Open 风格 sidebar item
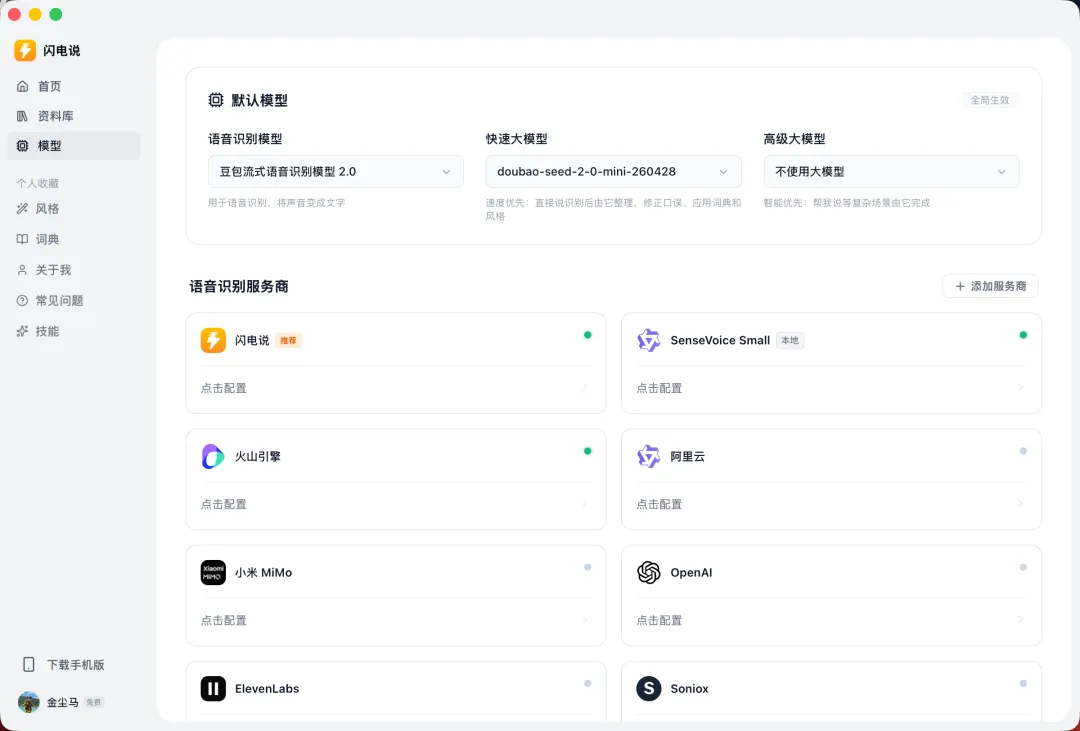The height and width of the screenshot is (731, 1080). click(x=74, y=209)
